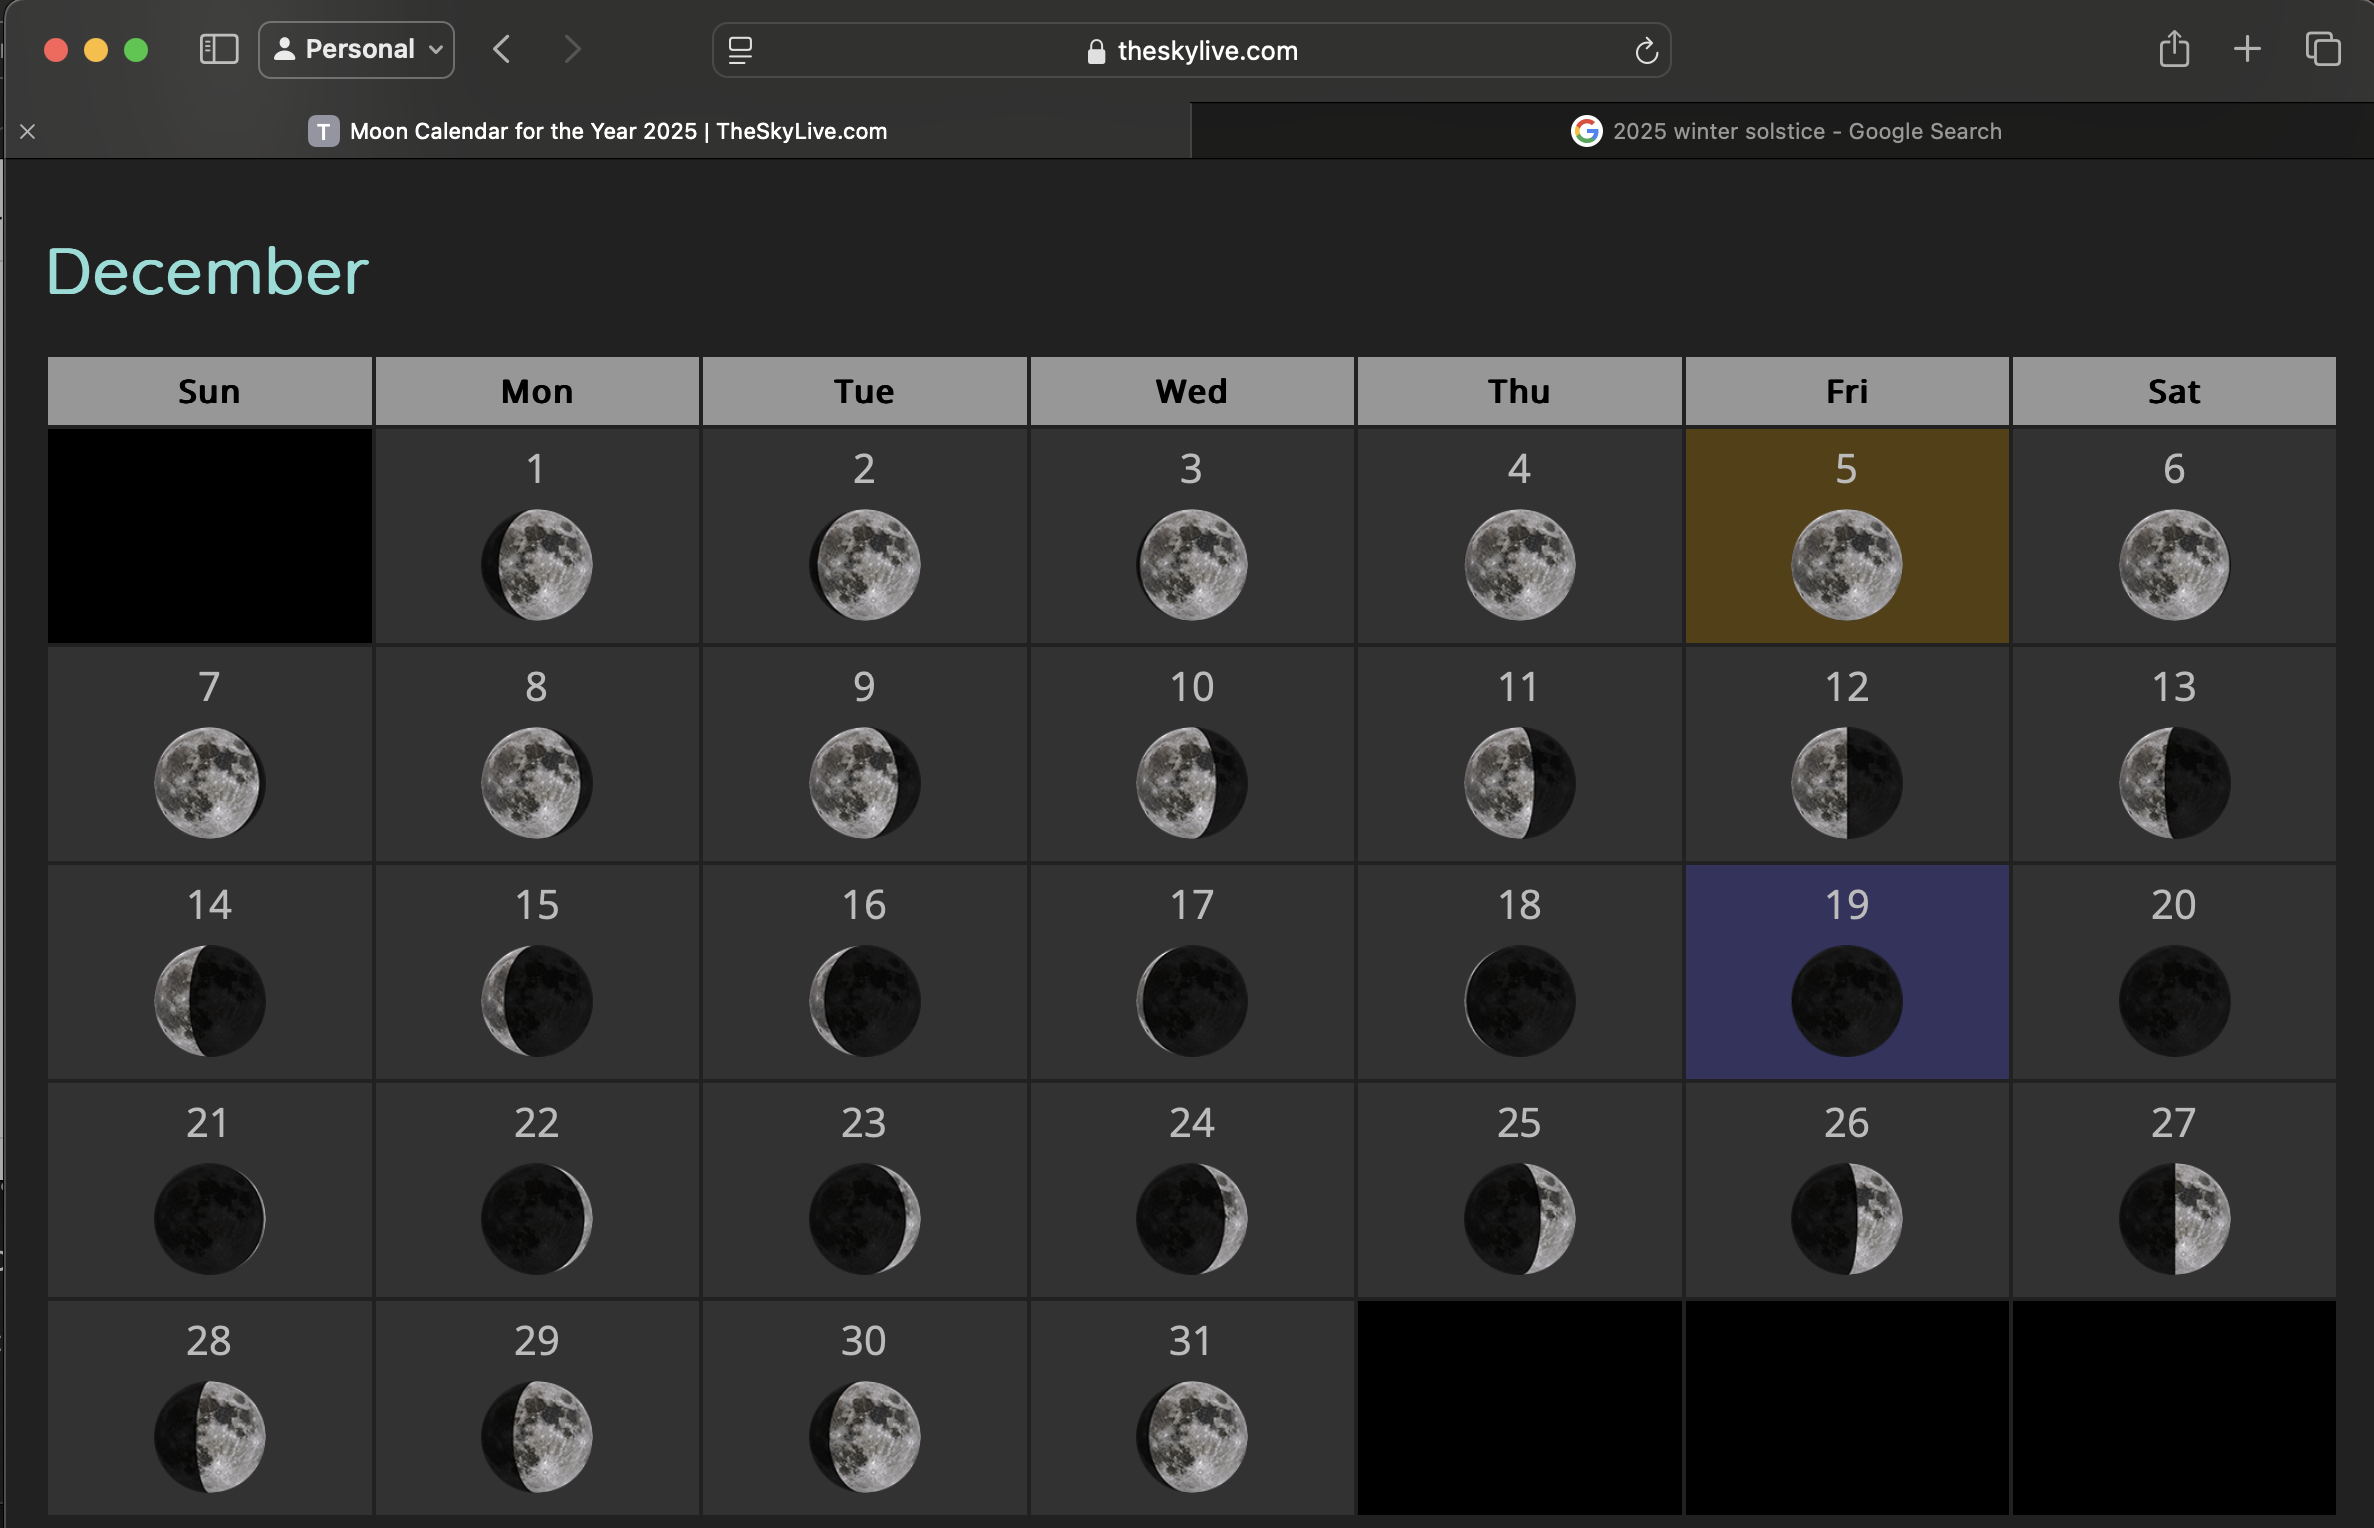Open the Personal profile dropdown
The width and height of the screenshot is (2374, 1528).
tap(357, 49)
